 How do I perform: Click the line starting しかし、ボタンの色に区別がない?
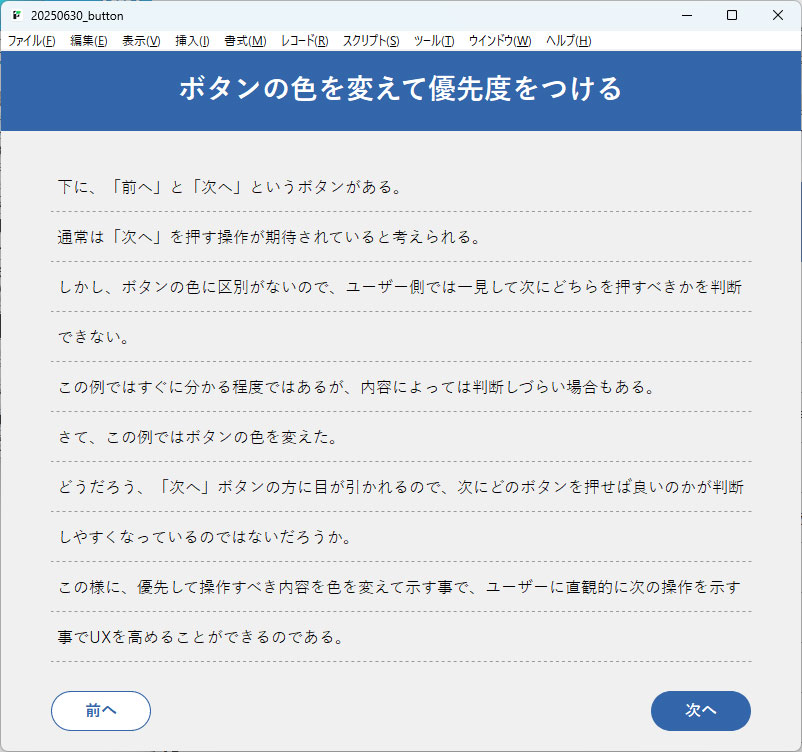(x=400, y=287)
